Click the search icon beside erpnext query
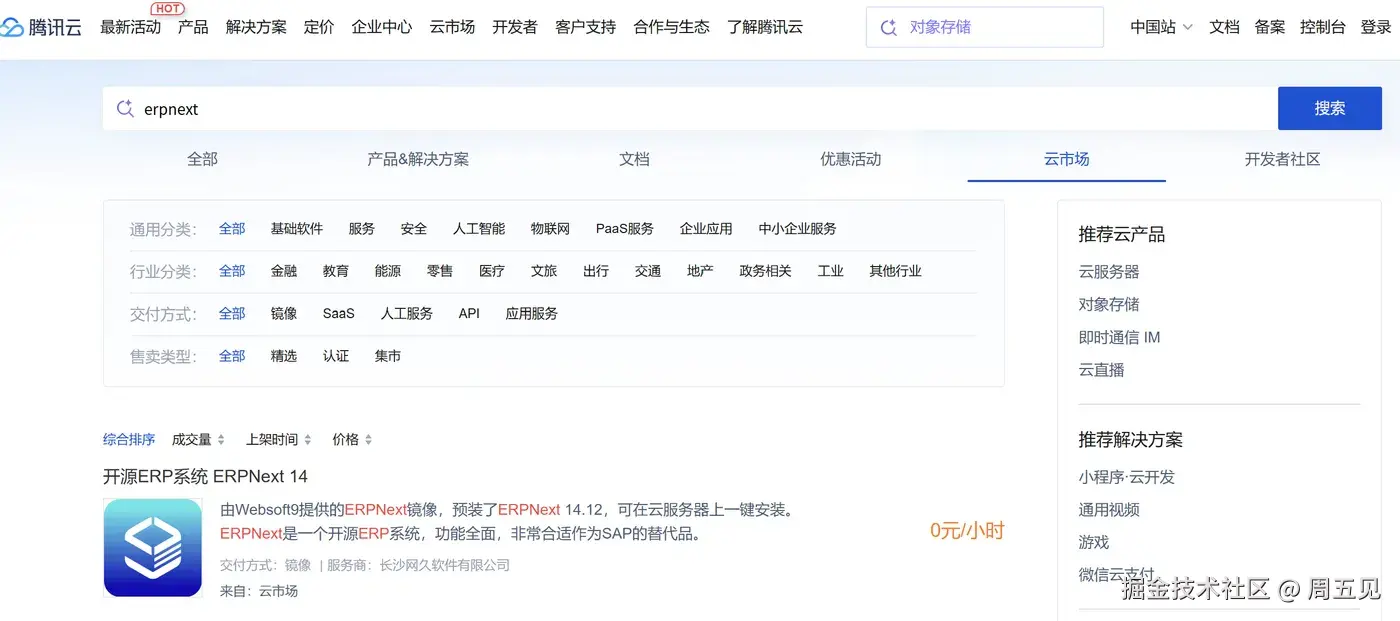The width and height of the screenshot is (1400, 621). coord(125,109)
